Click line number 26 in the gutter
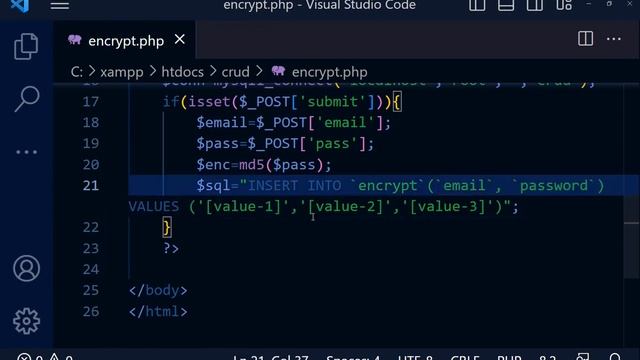 [x=91, y=312]
